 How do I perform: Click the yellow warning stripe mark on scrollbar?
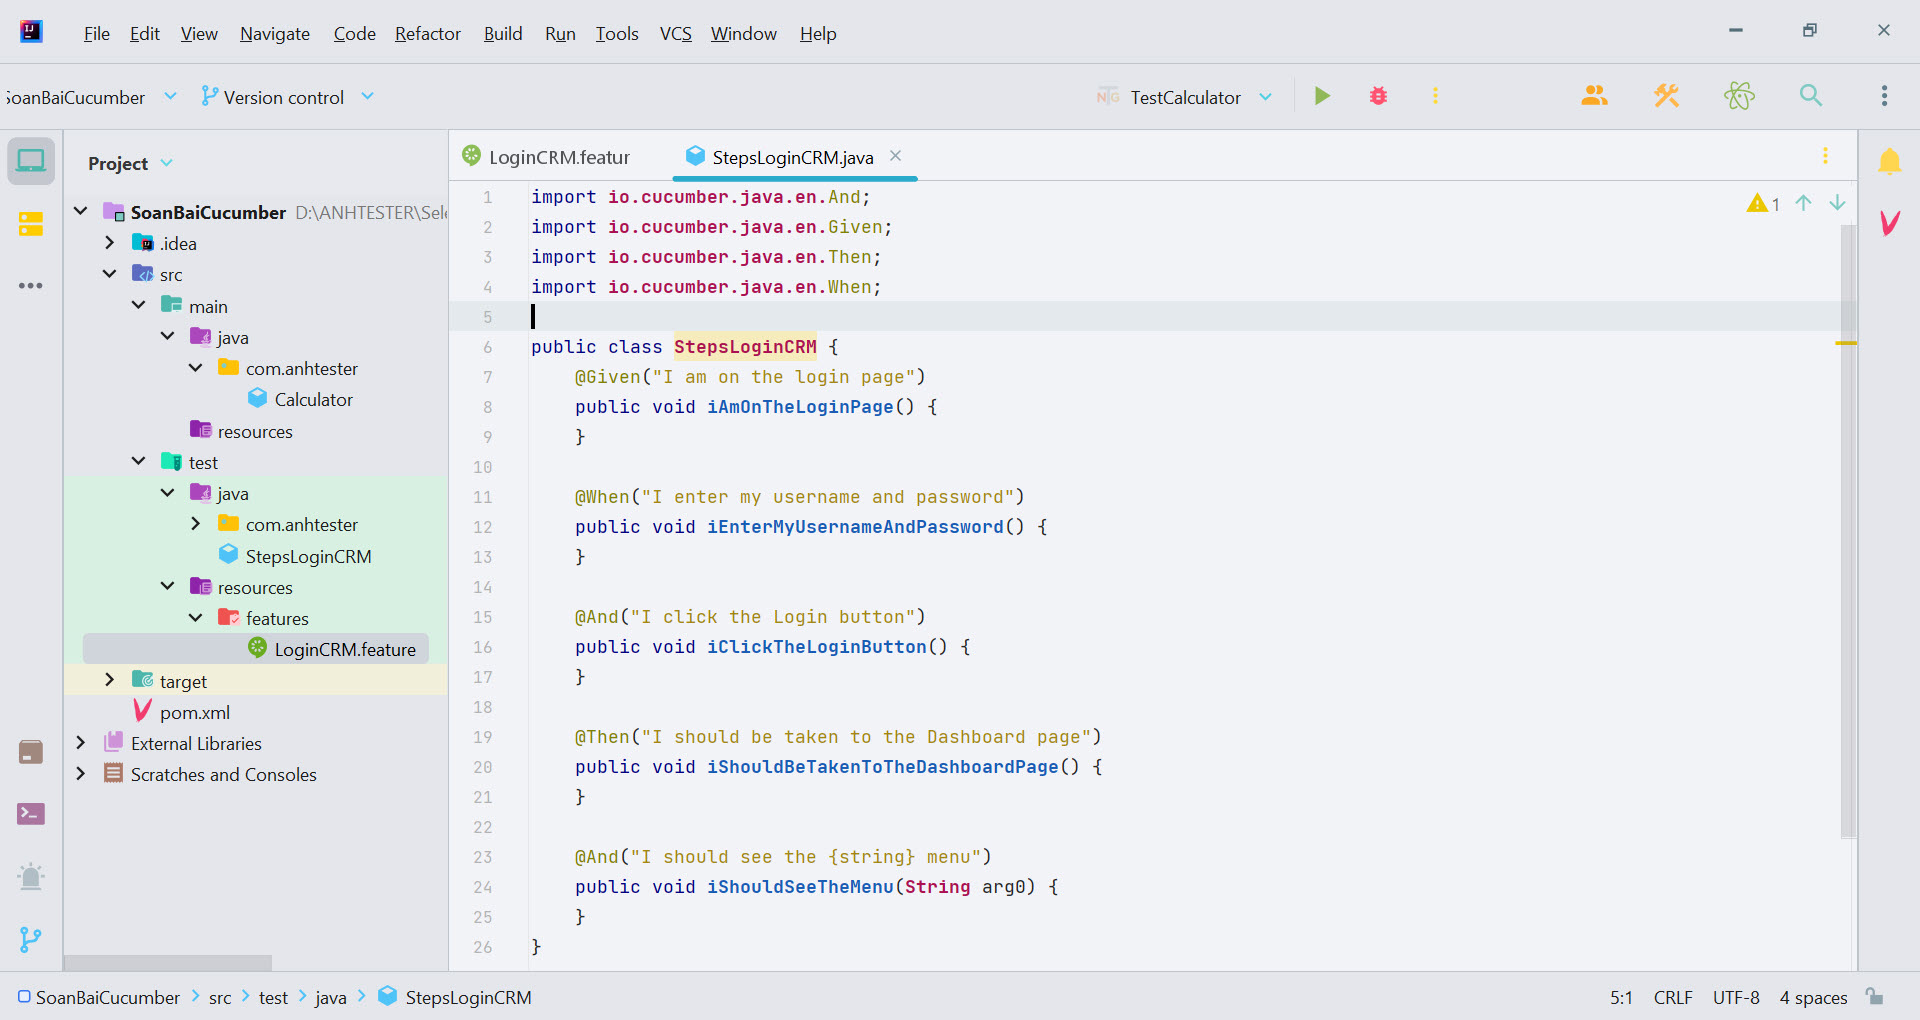pos(1846,343)
